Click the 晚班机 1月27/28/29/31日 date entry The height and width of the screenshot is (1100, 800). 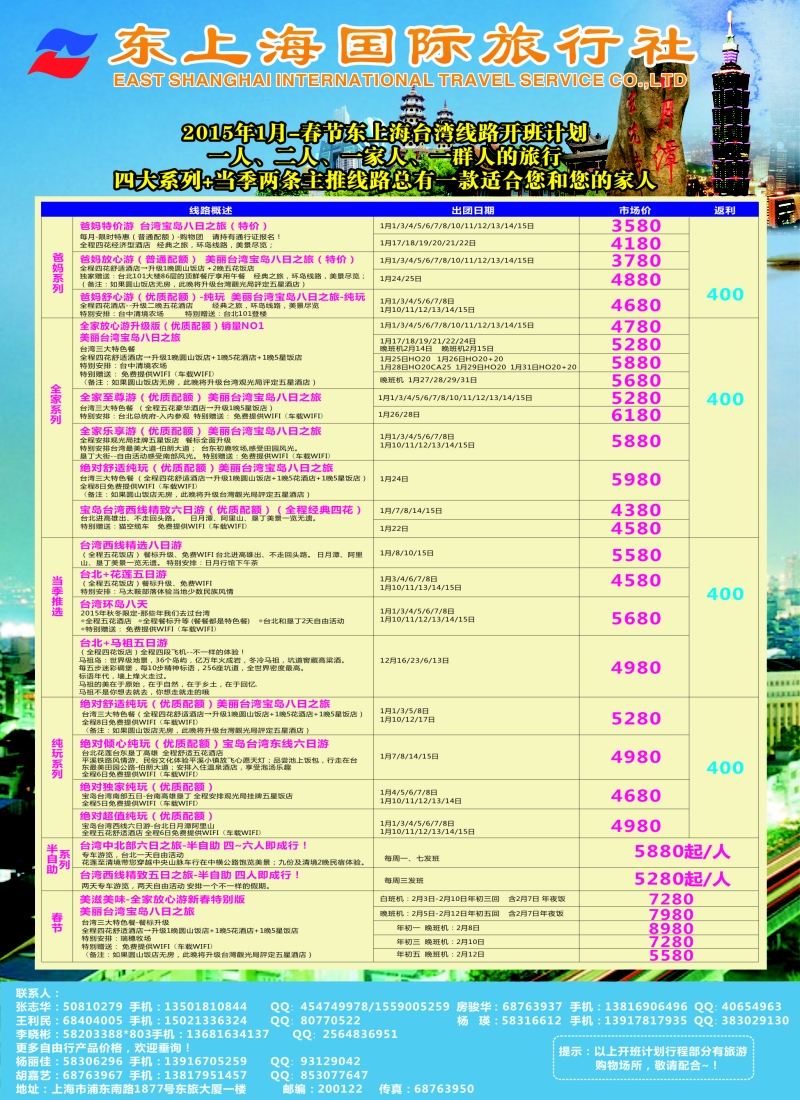tap(428, 380)
